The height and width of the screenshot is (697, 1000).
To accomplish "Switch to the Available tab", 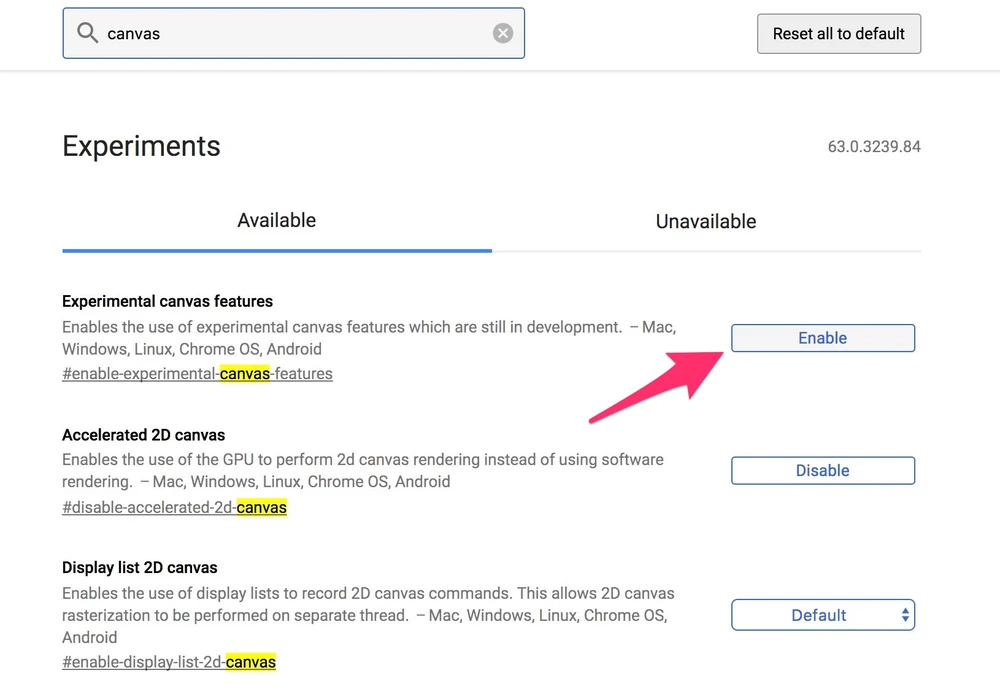I will [x=276, y=221].
